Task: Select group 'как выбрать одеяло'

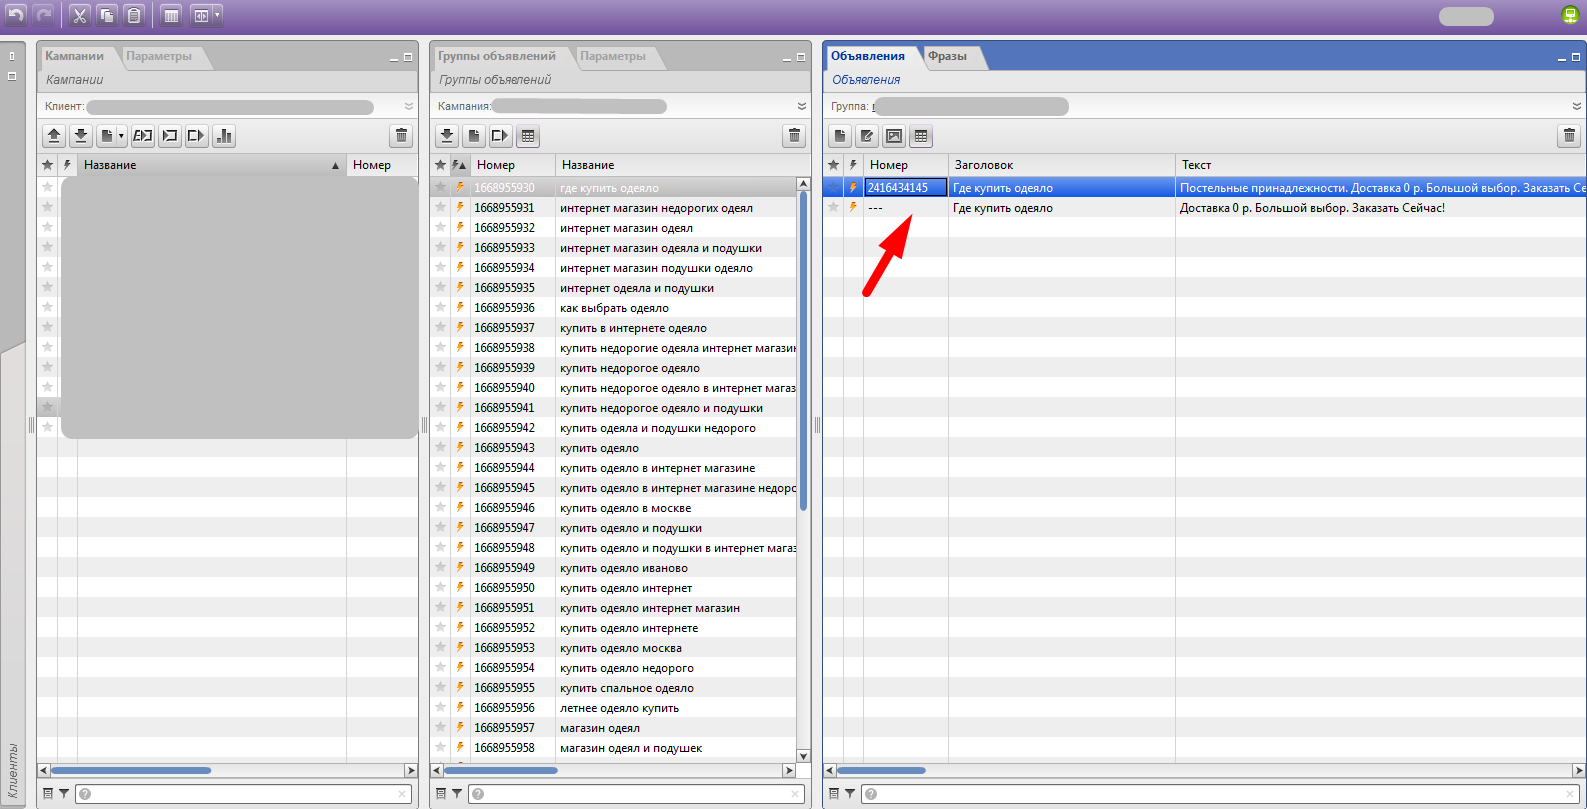Action: pyautogui.click(x=614, y=308)
